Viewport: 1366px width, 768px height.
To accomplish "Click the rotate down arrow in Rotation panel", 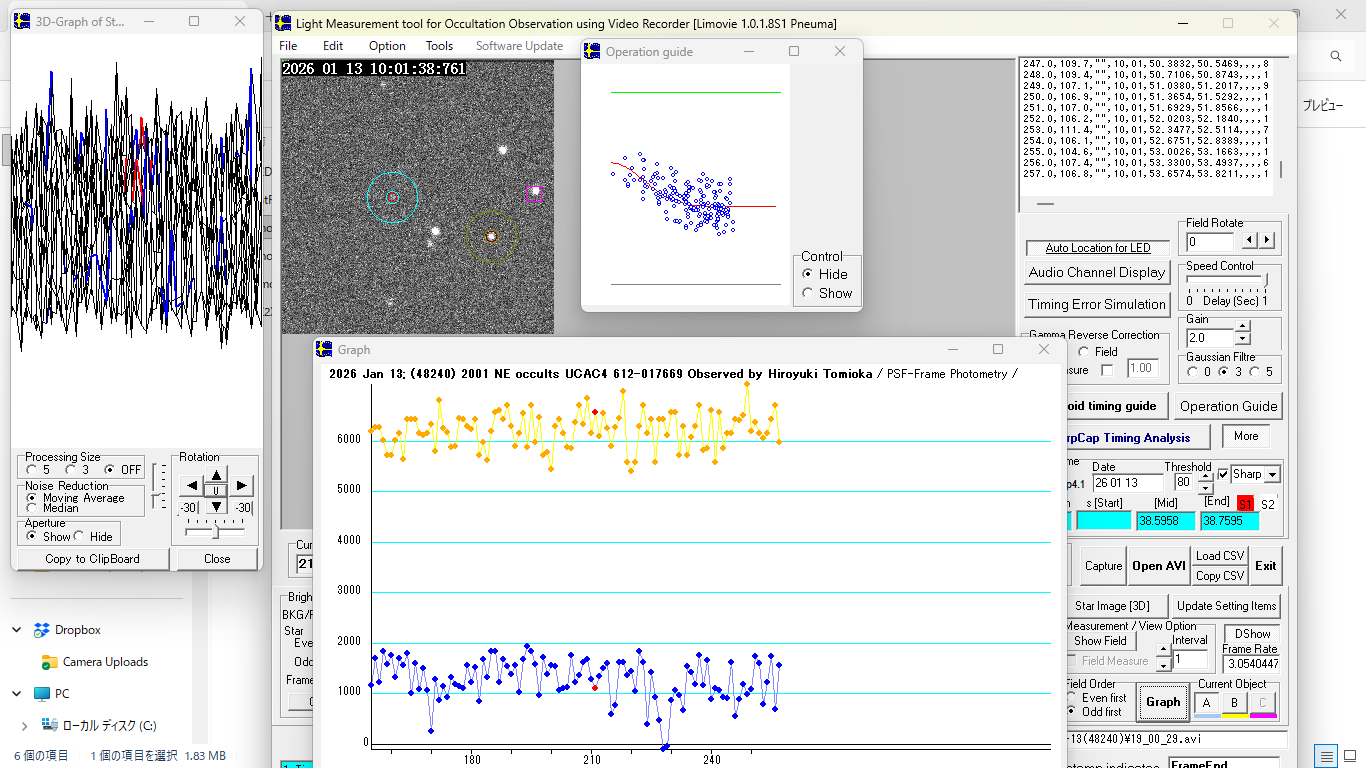I will point(216,507).
